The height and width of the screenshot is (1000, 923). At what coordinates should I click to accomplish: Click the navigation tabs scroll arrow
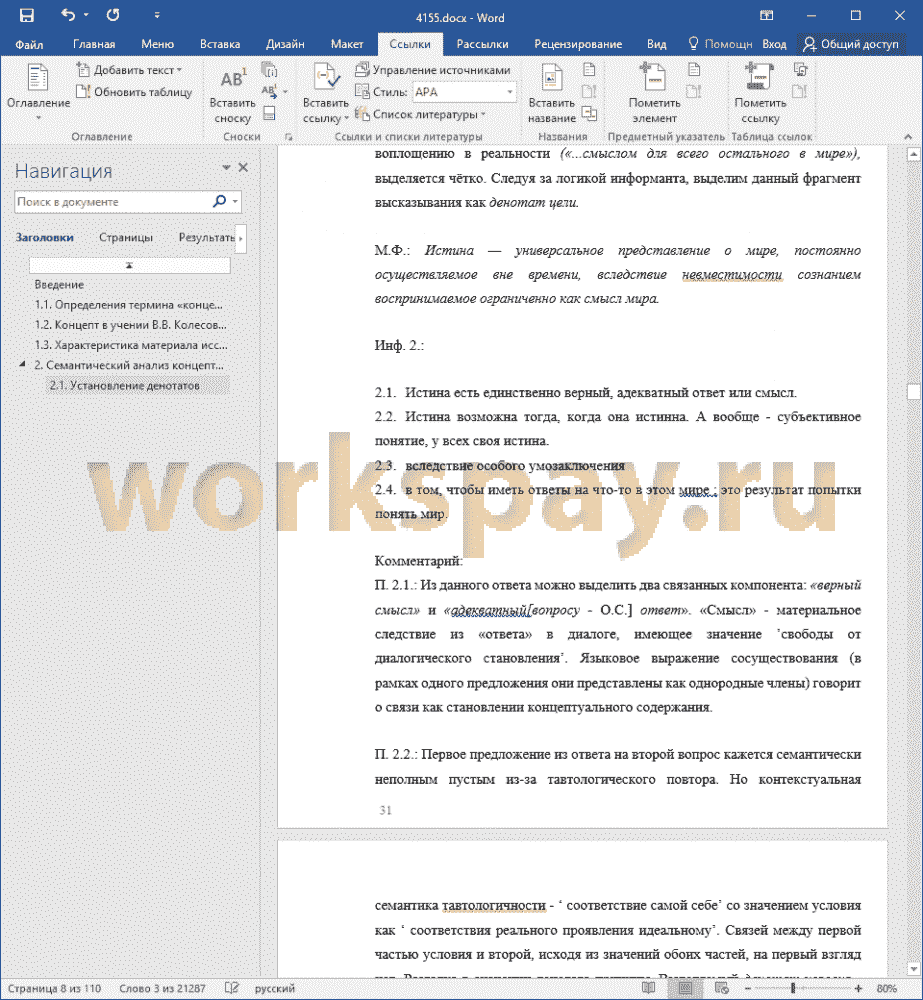click(x=240, y=238)
